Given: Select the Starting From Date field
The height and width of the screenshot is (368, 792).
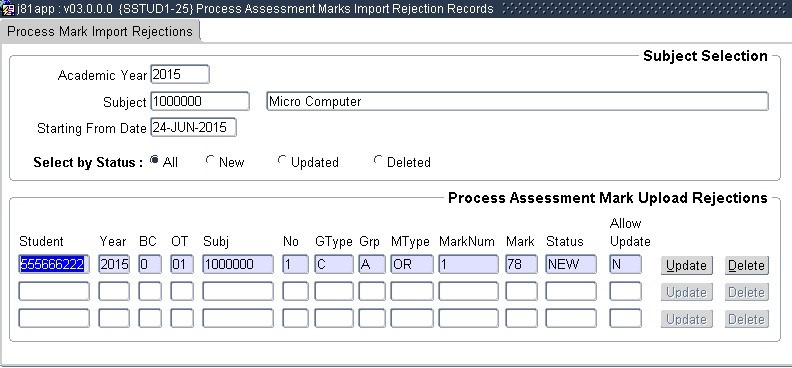Looking at the screenshot, I should (x=193, y=128).
